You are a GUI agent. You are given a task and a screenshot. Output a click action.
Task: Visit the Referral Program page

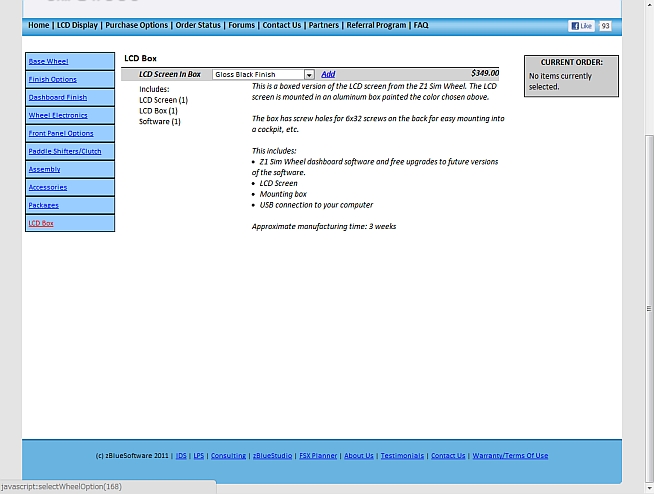click(x=376, y=25)
